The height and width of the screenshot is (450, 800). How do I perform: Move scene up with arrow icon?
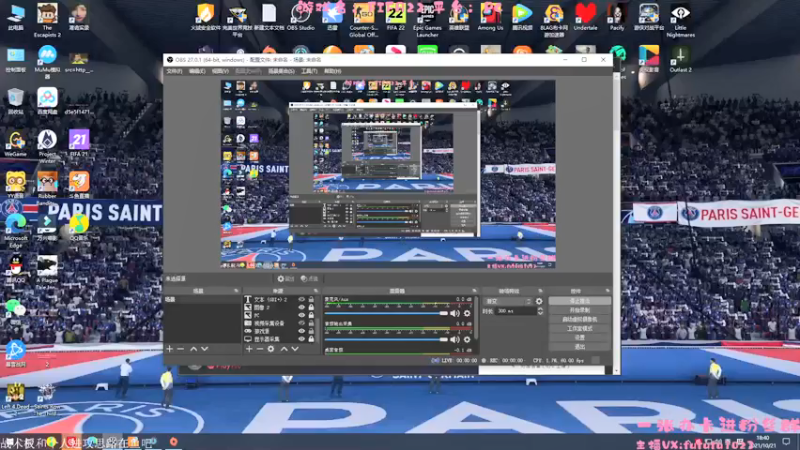[x=193, y=349]
